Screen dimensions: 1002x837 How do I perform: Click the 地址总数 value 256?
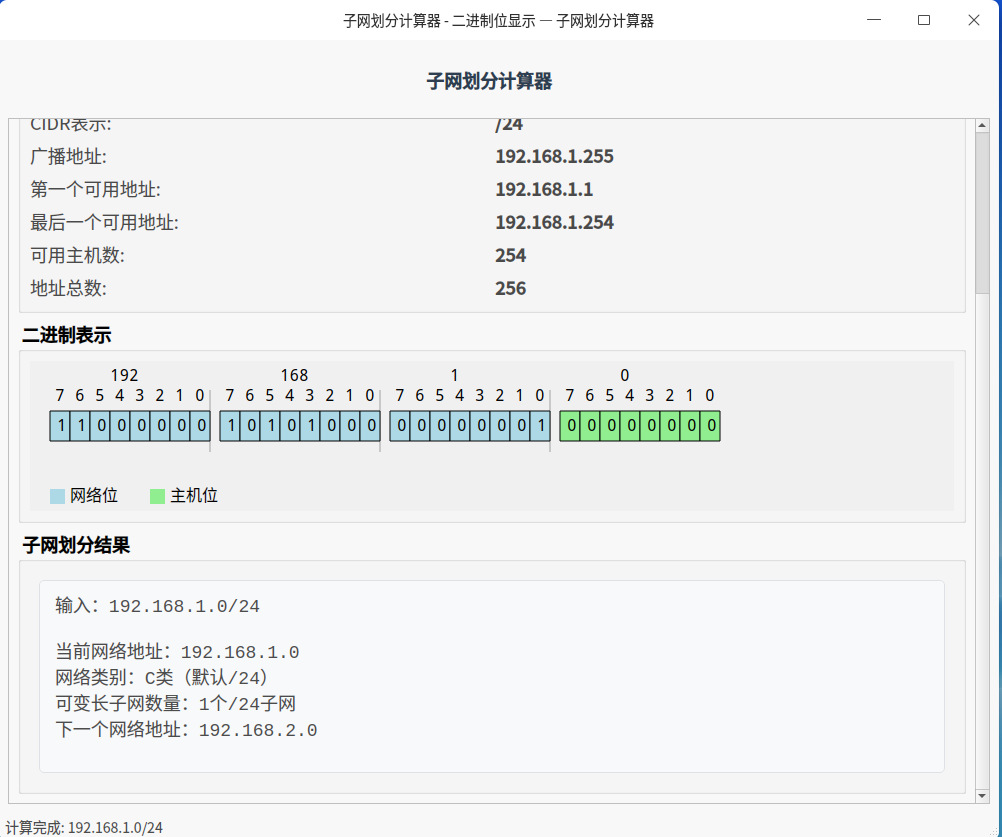point(510,288)
